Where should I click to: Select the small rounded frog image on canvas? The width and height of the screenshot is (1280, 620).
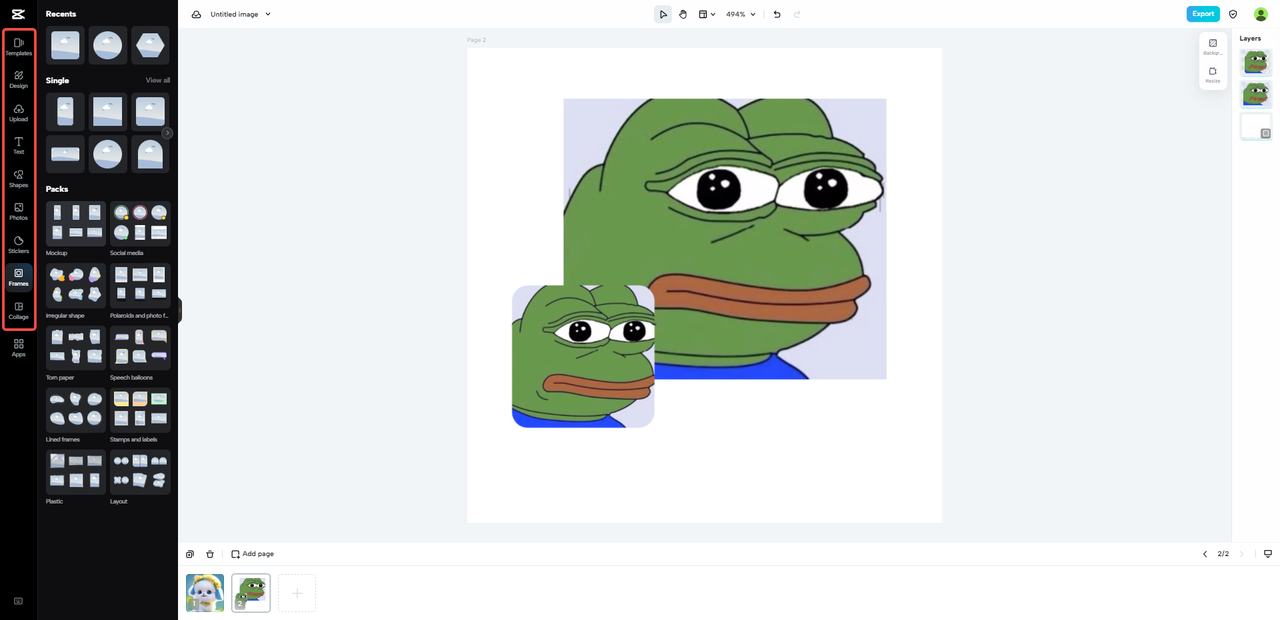[583, 357]
